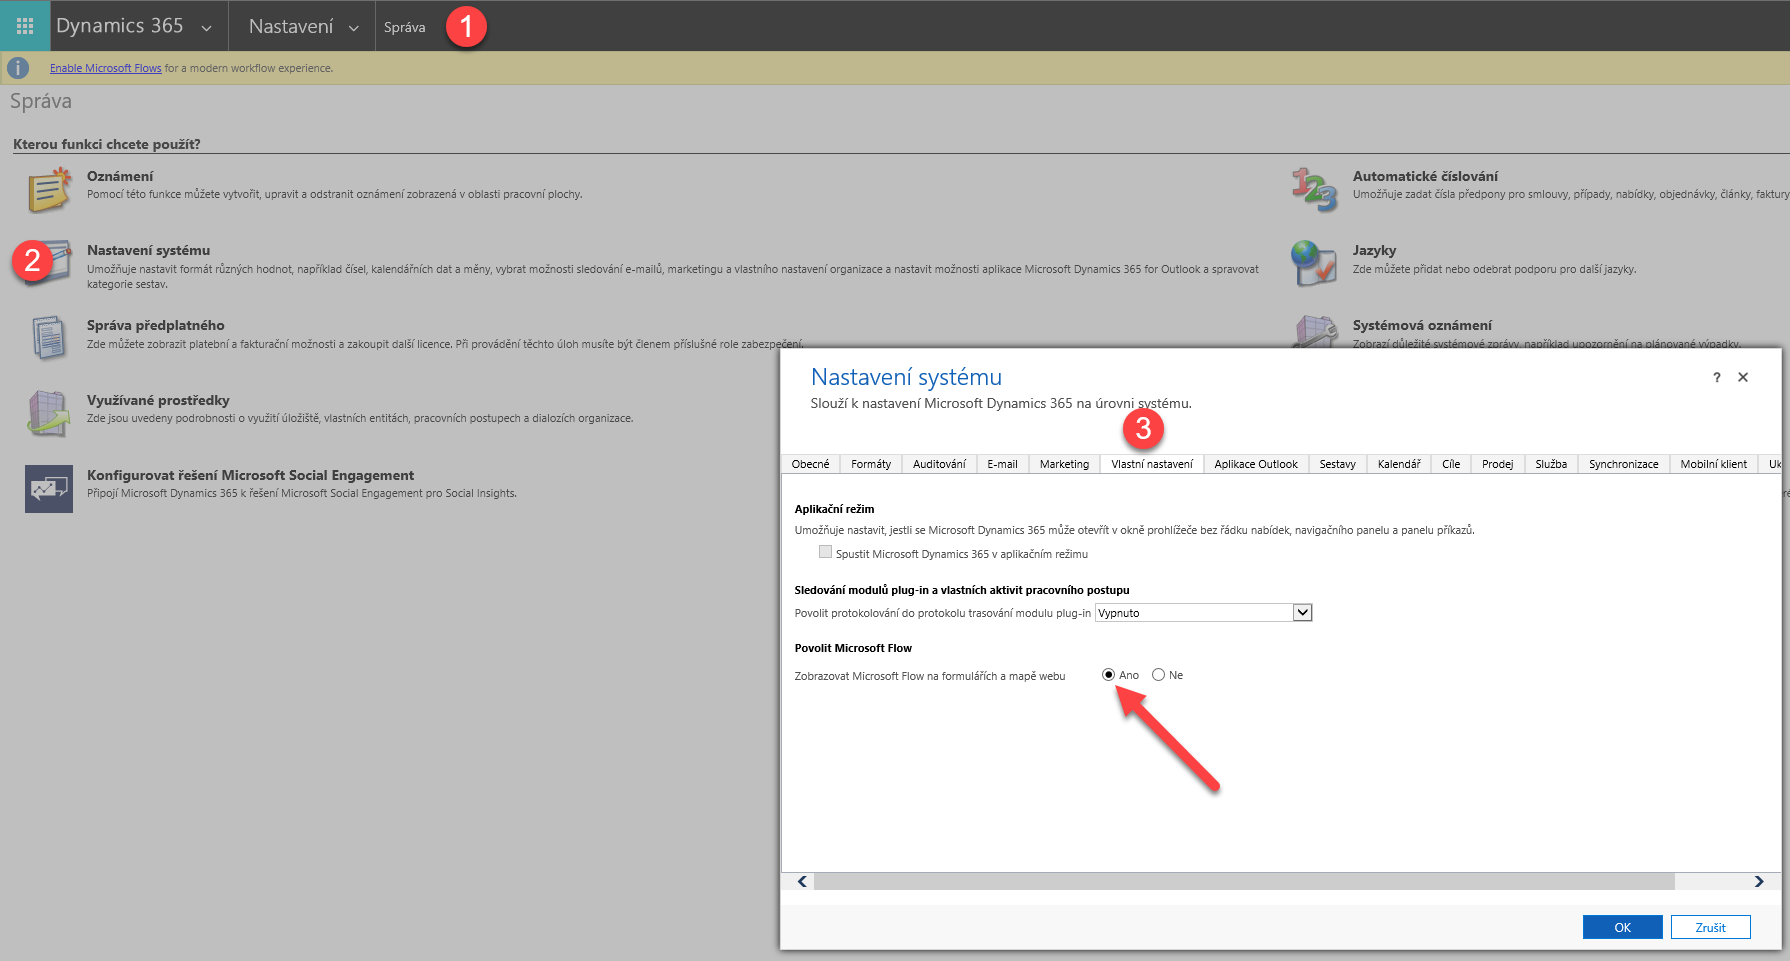Click the Microsoft Social Engagement icon
Screen dimensions: 1790x961
(x=49, y=489)
